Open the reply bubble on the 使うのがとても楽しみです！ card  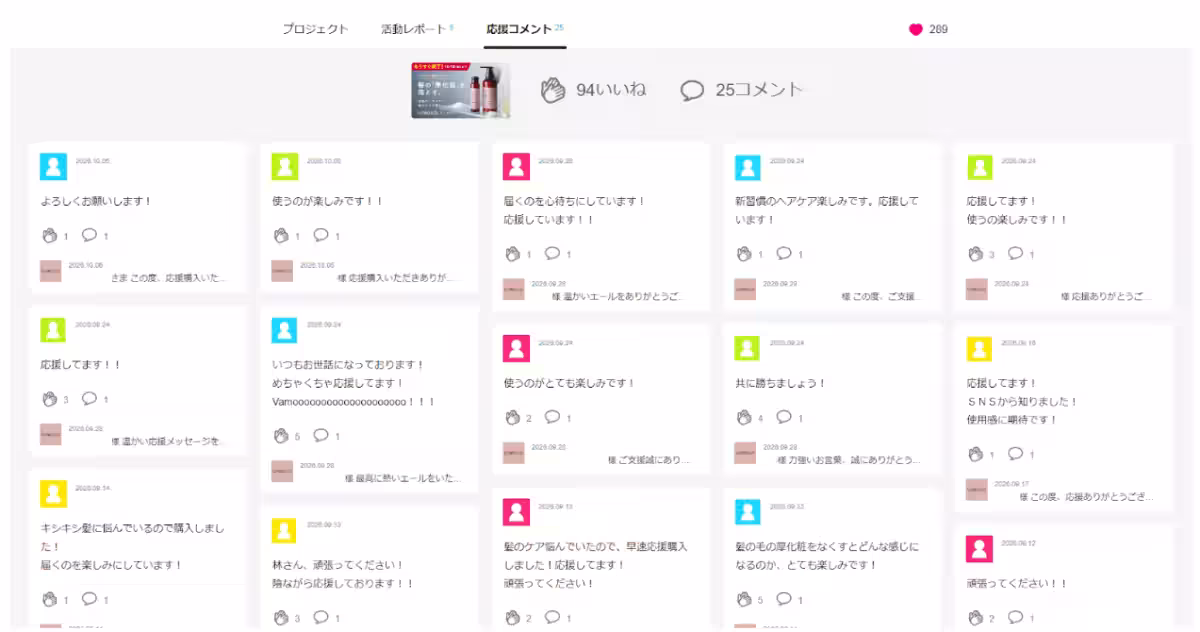552,417
